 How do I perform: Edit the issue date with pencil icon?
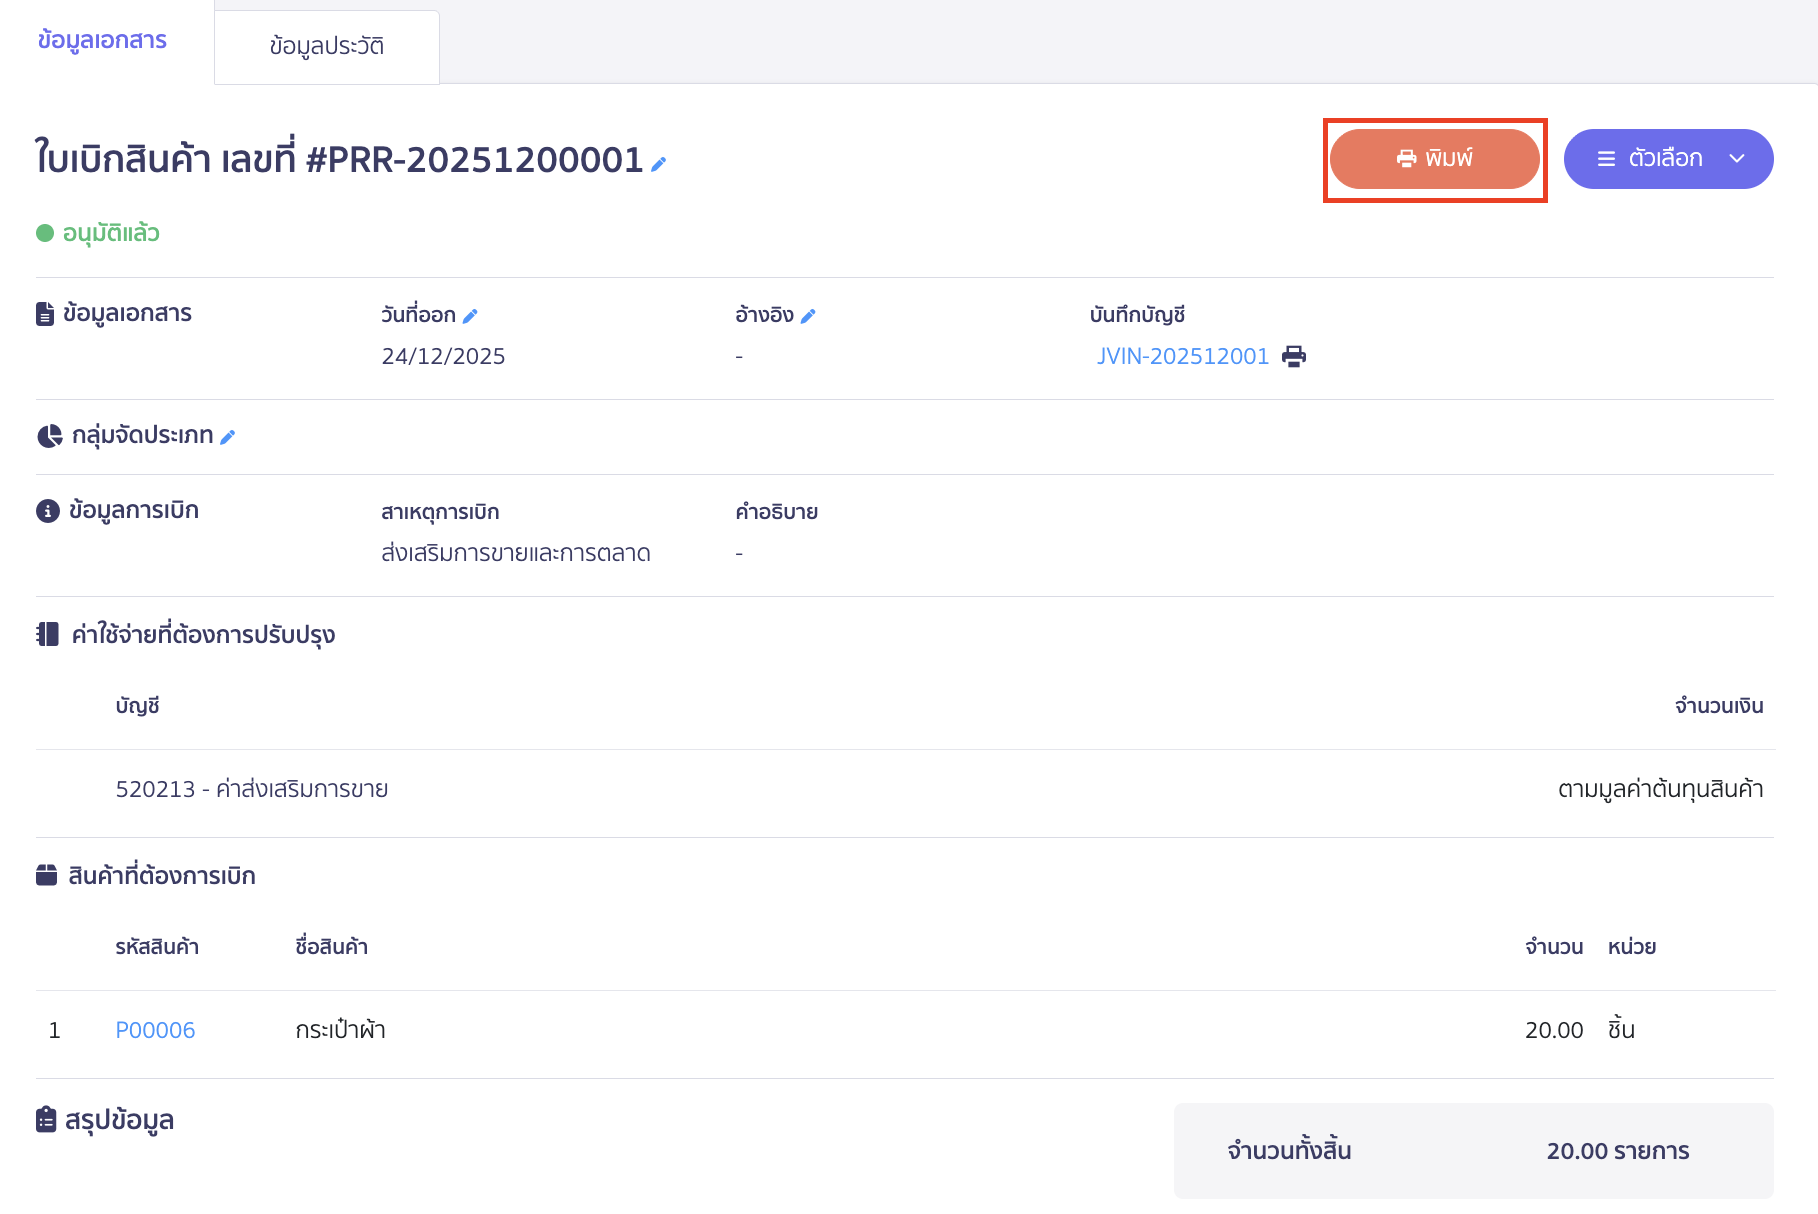(x=470, y=316)
